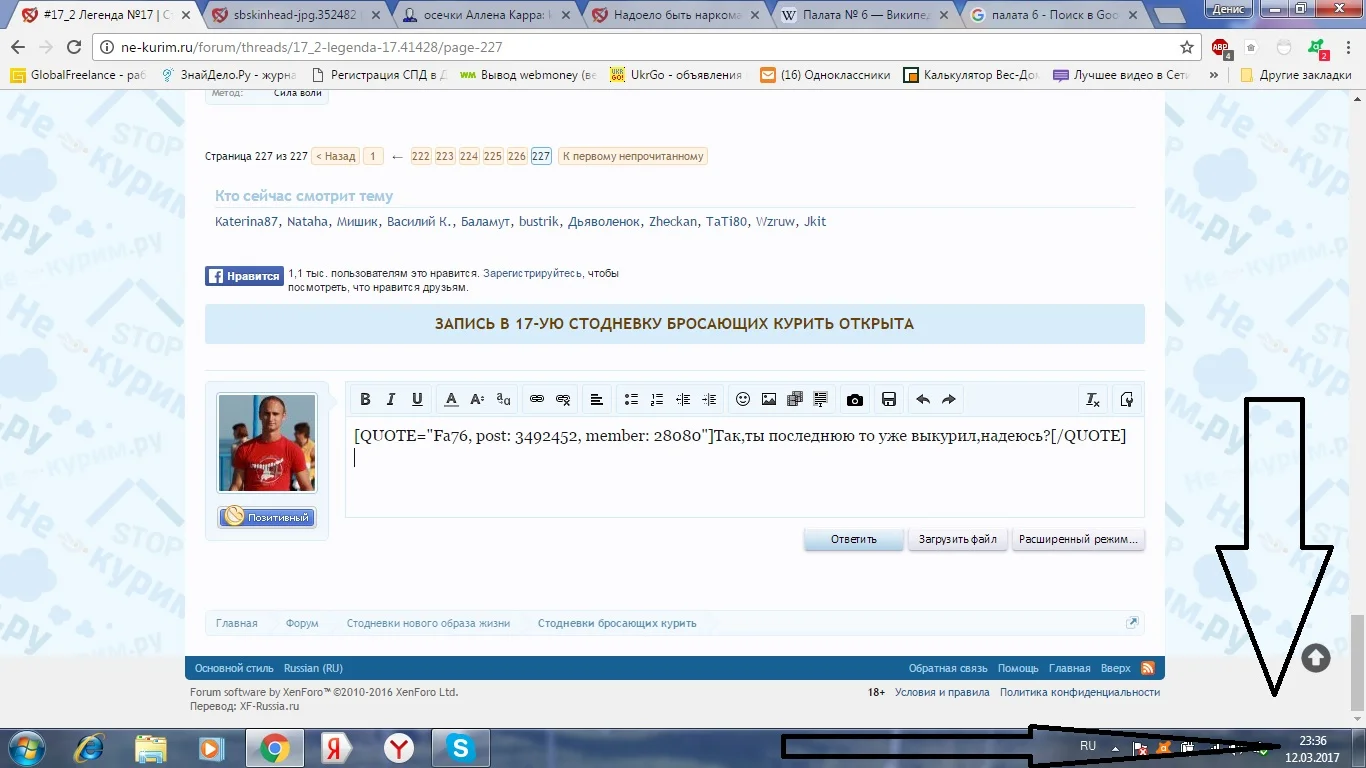
Task: Toggle bold formatting in the editor
Action: coord(365,399)
